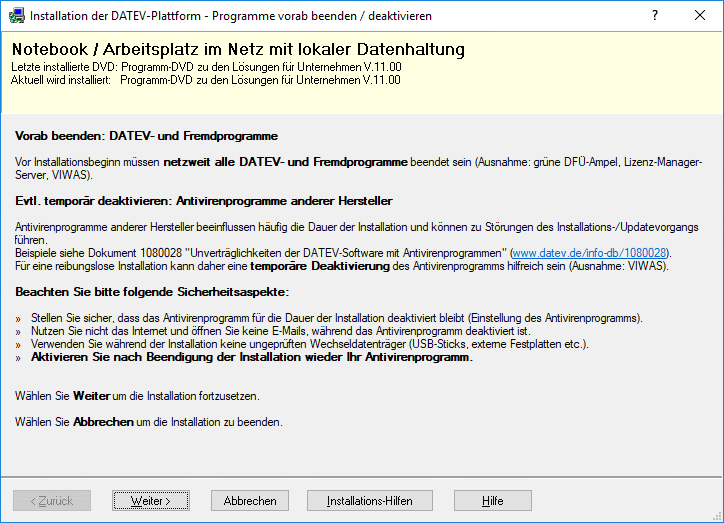Click heading 'Notebook / Arbeitsplatz im Netz mit lokaler Datenhaltung'
Viewport: 724px width, 523px height.
click(x=238, y=49)
